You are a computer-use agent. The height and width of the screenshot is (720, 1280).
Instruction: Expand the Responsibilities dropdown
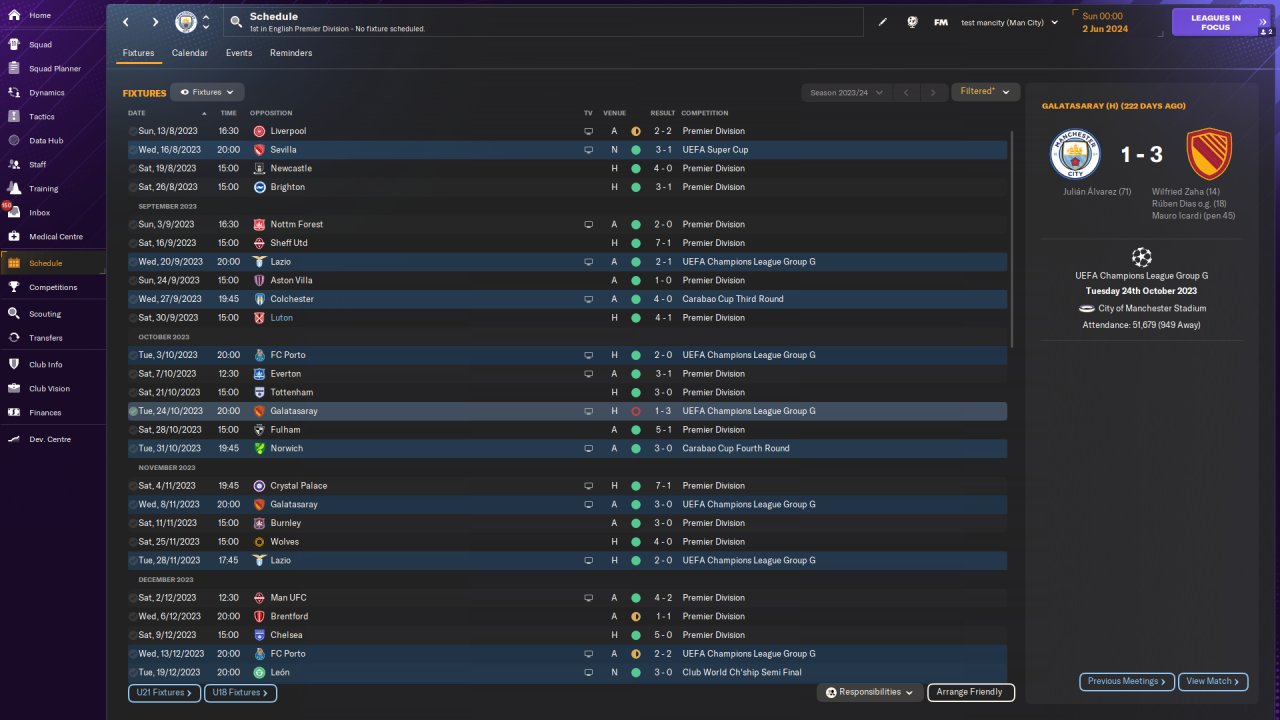coord(868,692)
